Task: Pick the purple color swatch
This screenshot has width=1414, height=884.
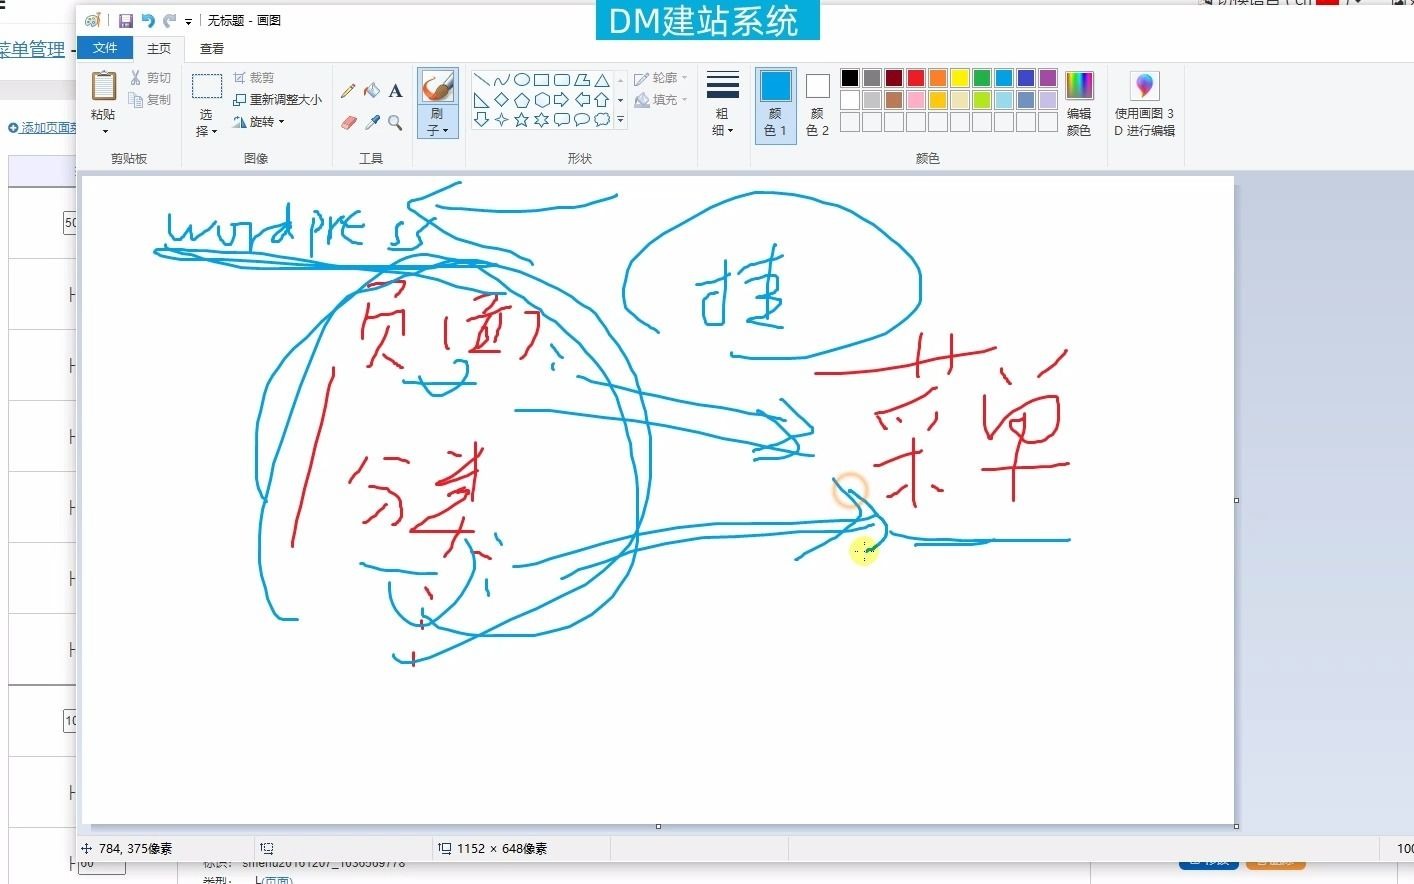Action: coord(1048,78)
